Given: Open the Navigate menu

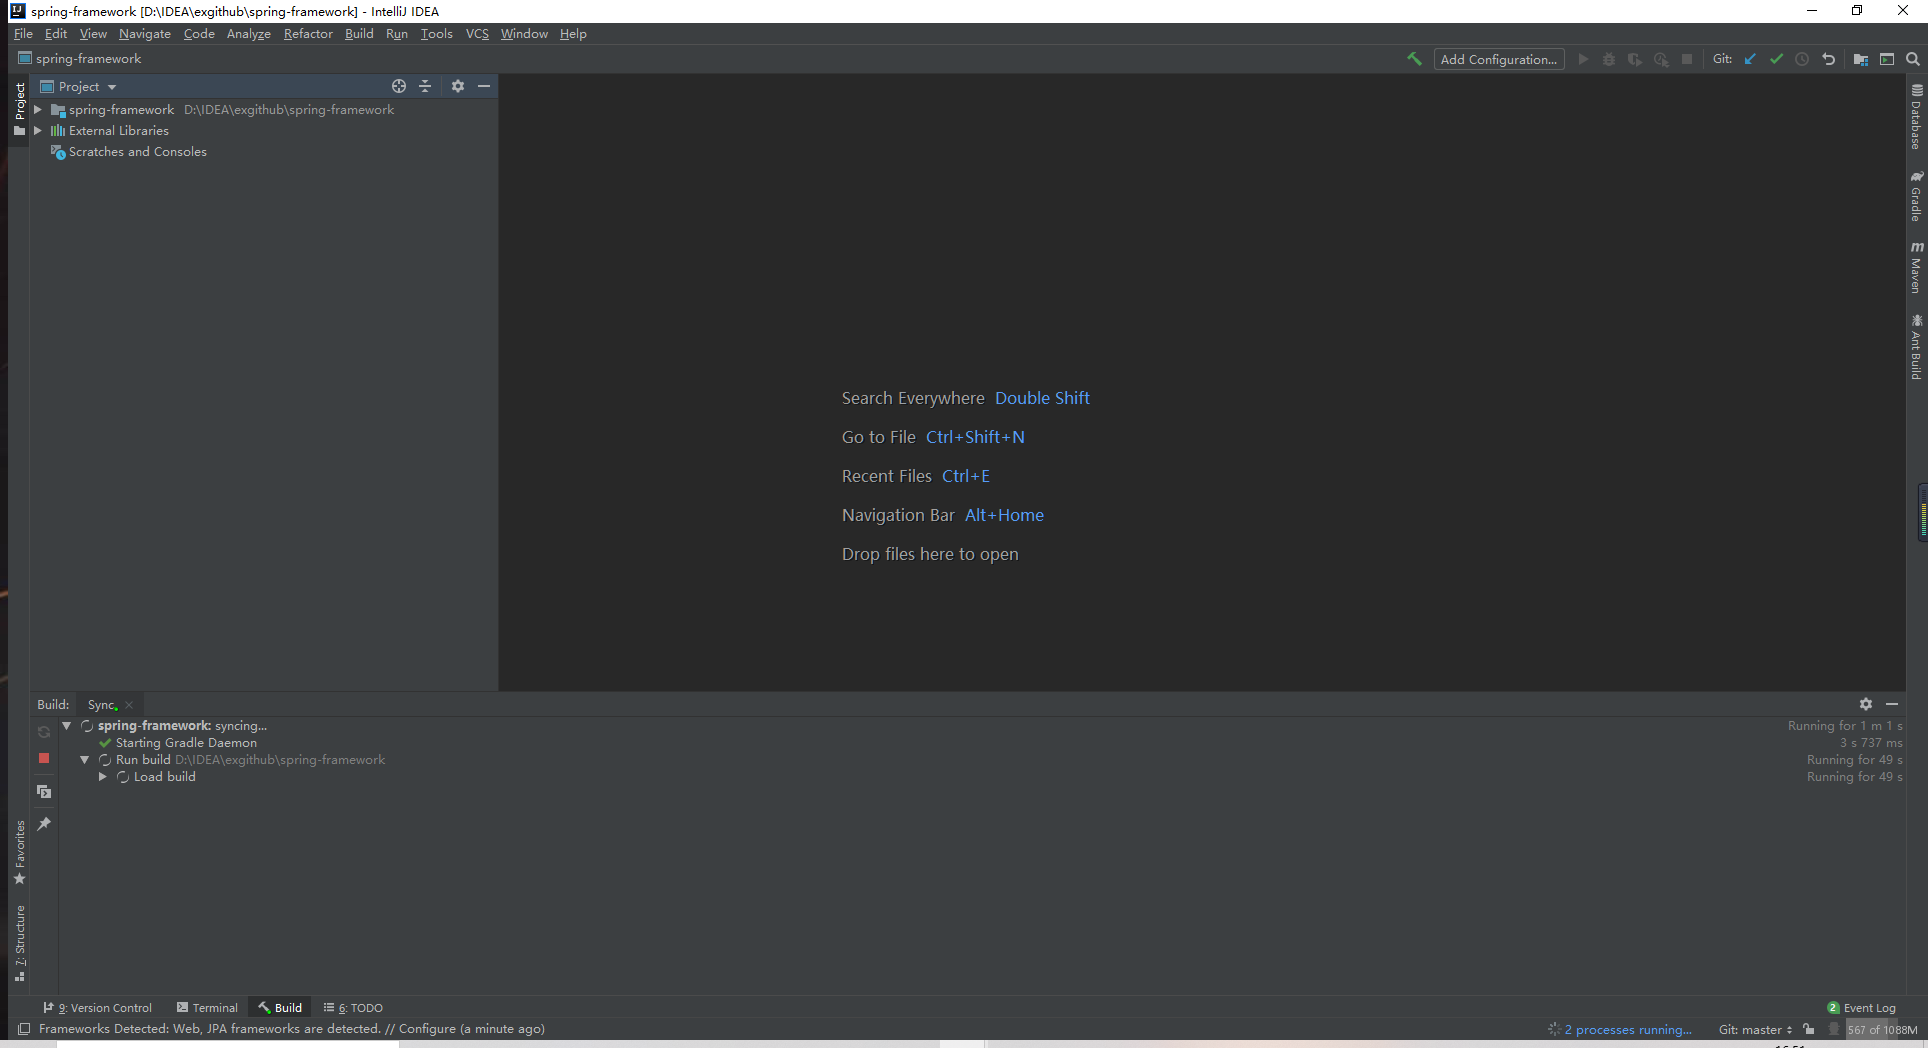Looking at the screenshot, I should click(x=145, y=34).
